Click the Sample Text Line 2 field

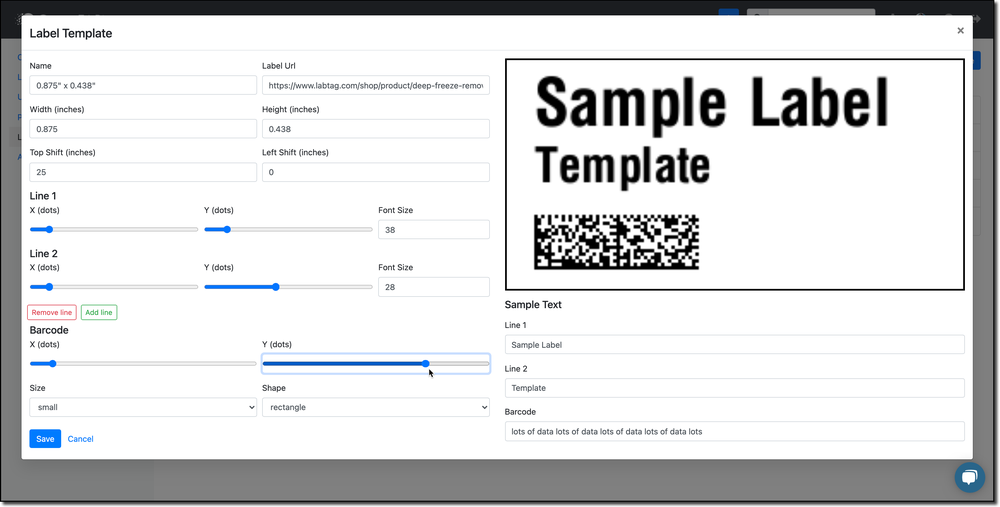click(735, 388)
